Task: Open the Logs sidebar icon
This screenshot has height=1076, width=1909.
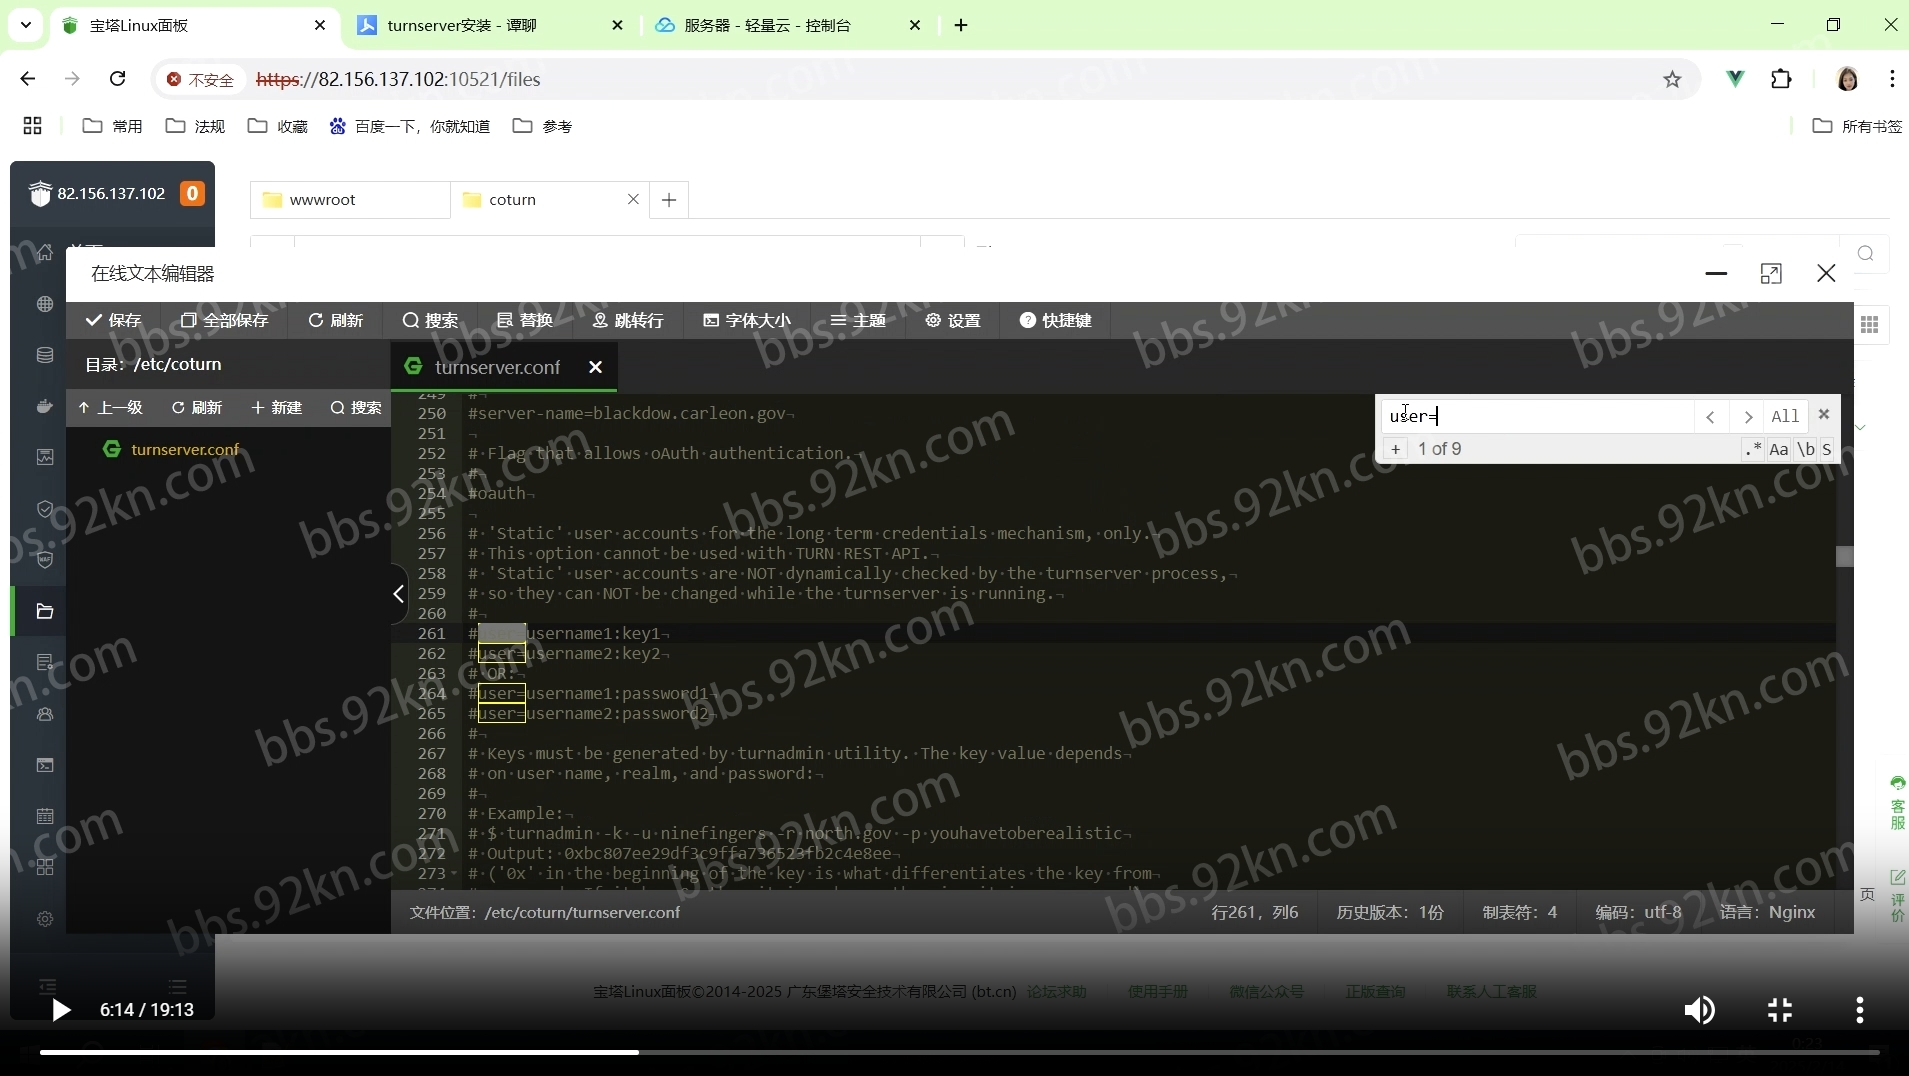Action: [x=45, y=662]
